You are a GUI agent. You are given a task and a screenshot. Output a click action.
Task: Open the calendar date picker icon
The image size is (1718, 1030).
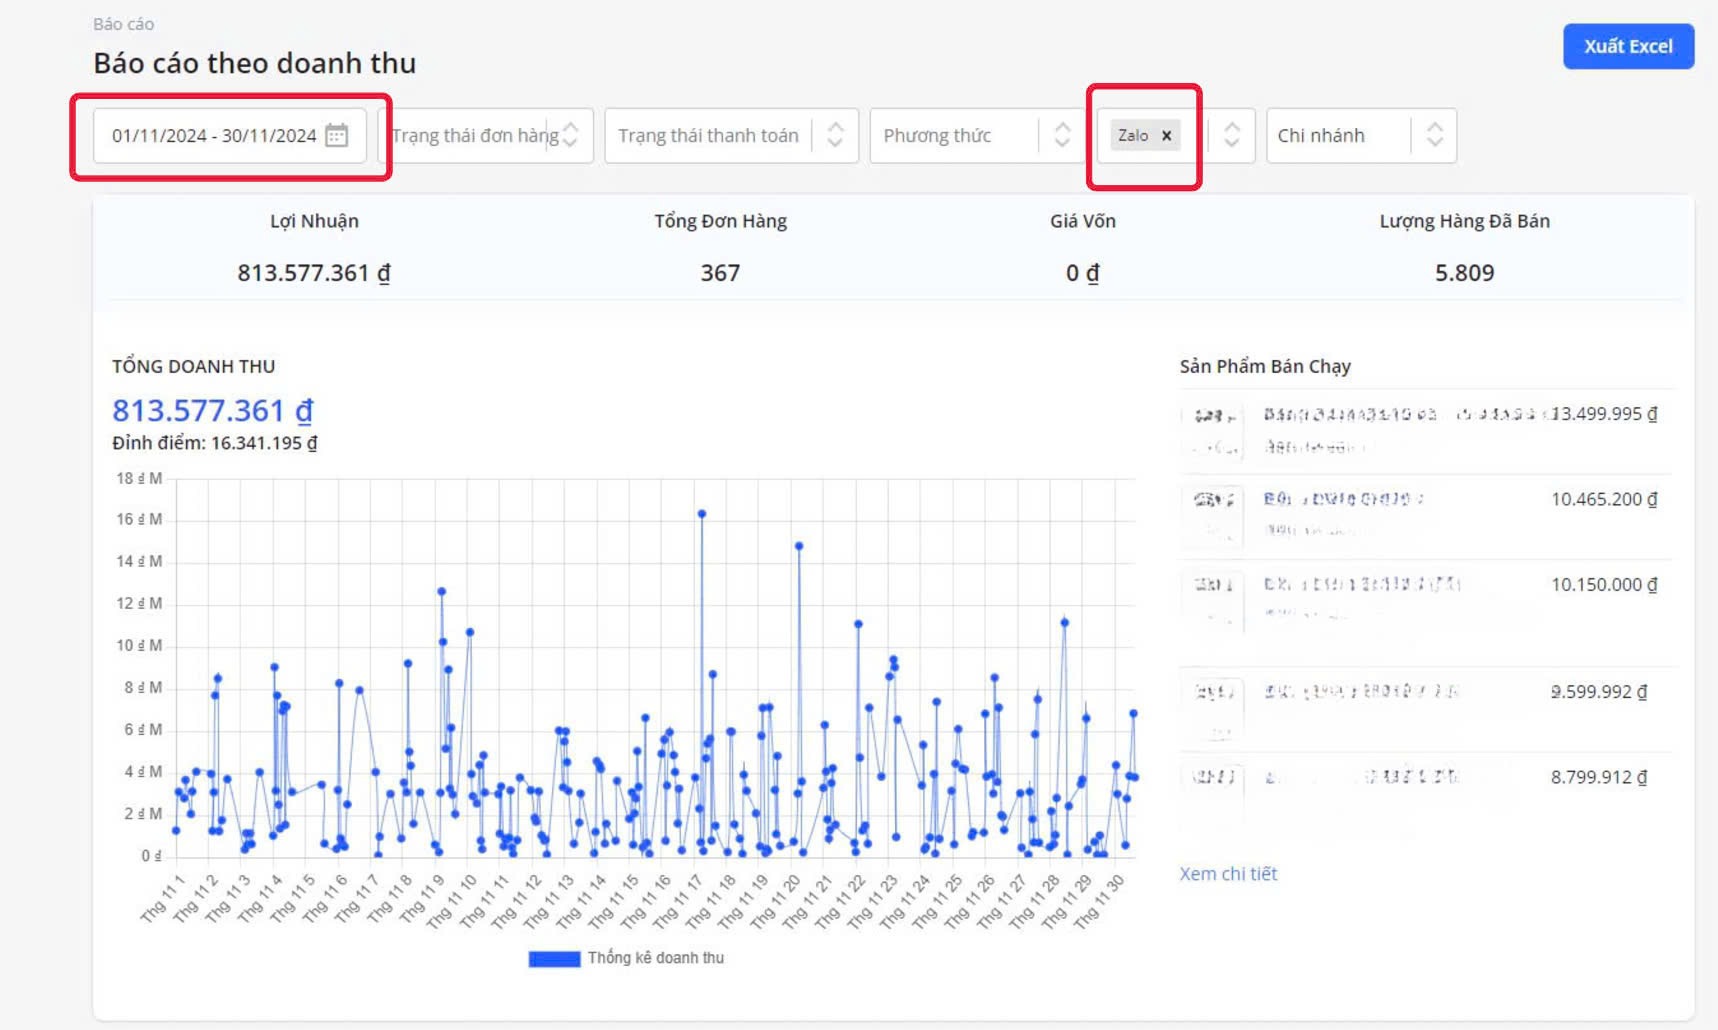[x=337, y=135]
